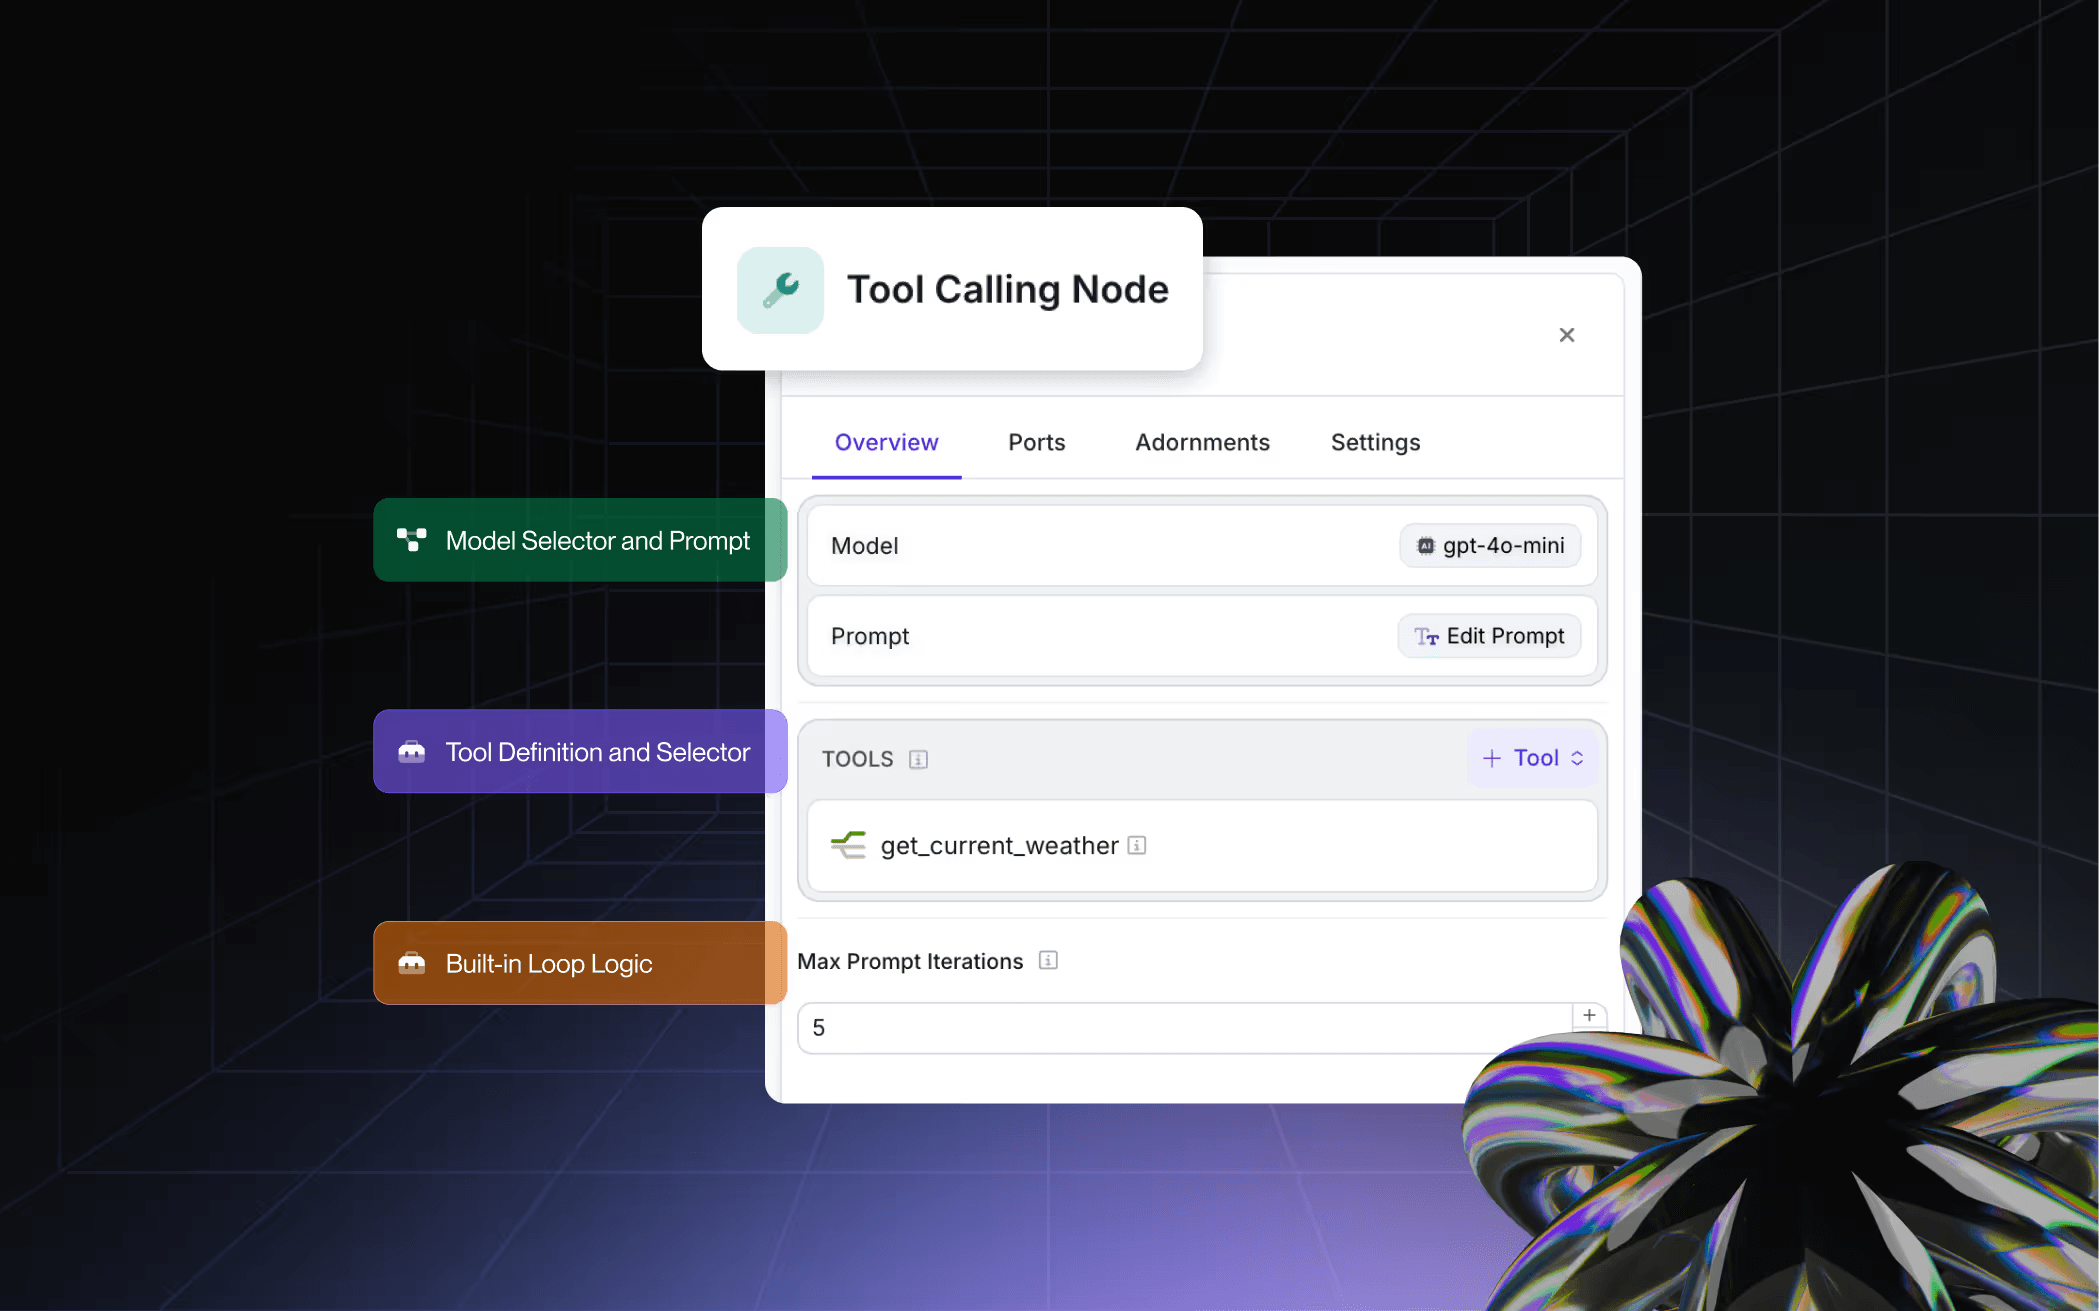This screenshot has height=1311, width=2099.
Task: Click the node icon on Model Selector and Prompt label
Action: (411, 540)
